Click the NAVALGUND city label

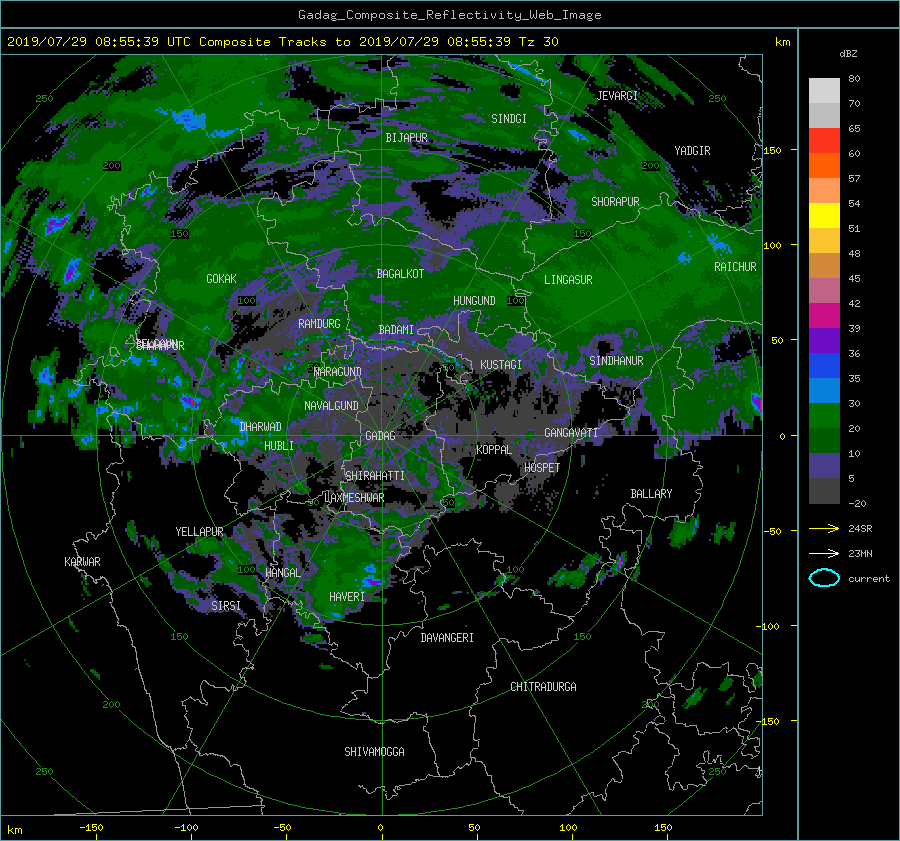point(331,406)
